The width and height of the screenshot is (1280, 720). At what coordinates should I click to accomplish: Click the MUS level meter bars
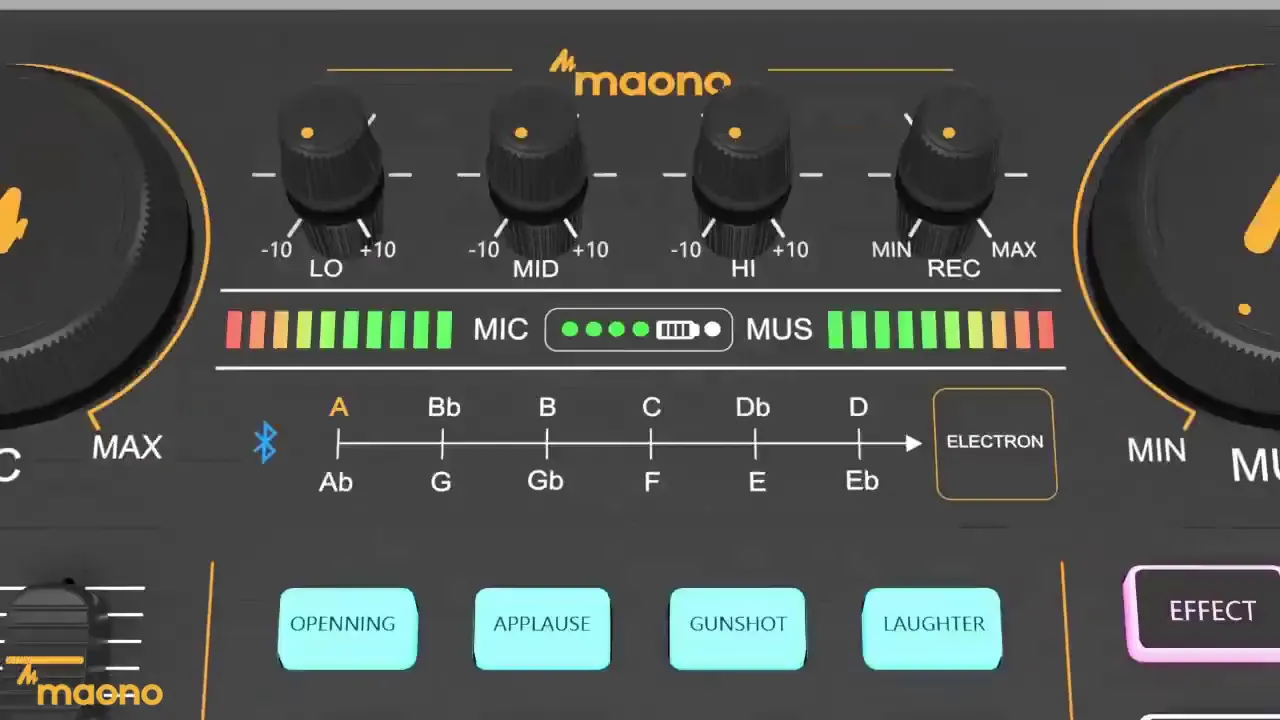point(941,330)
